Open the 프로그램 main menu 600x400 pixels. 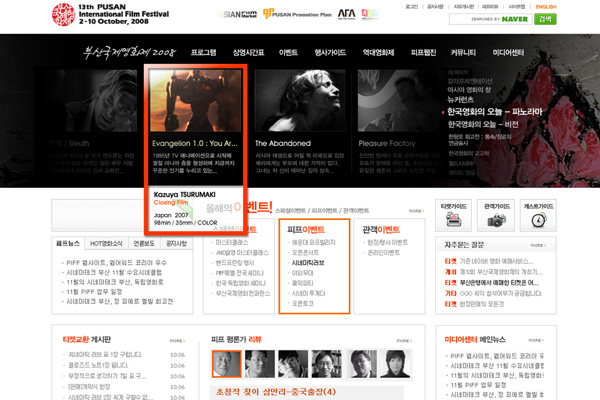click(204, 52)
